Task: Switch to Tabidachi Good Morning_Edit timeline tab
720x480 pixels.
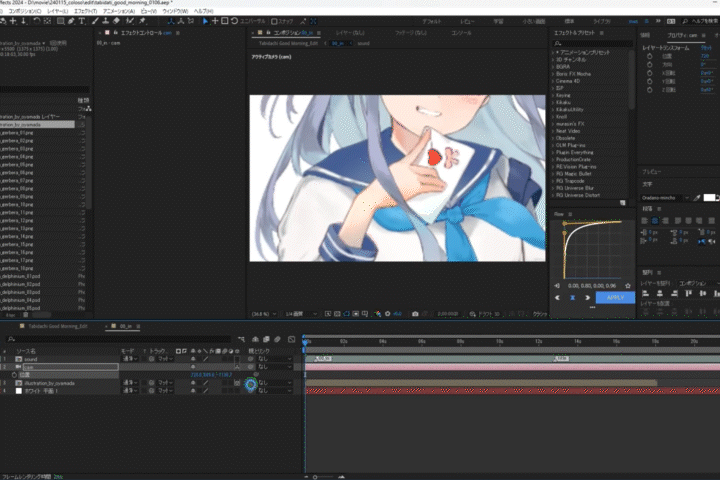Action: pos(57,326)
